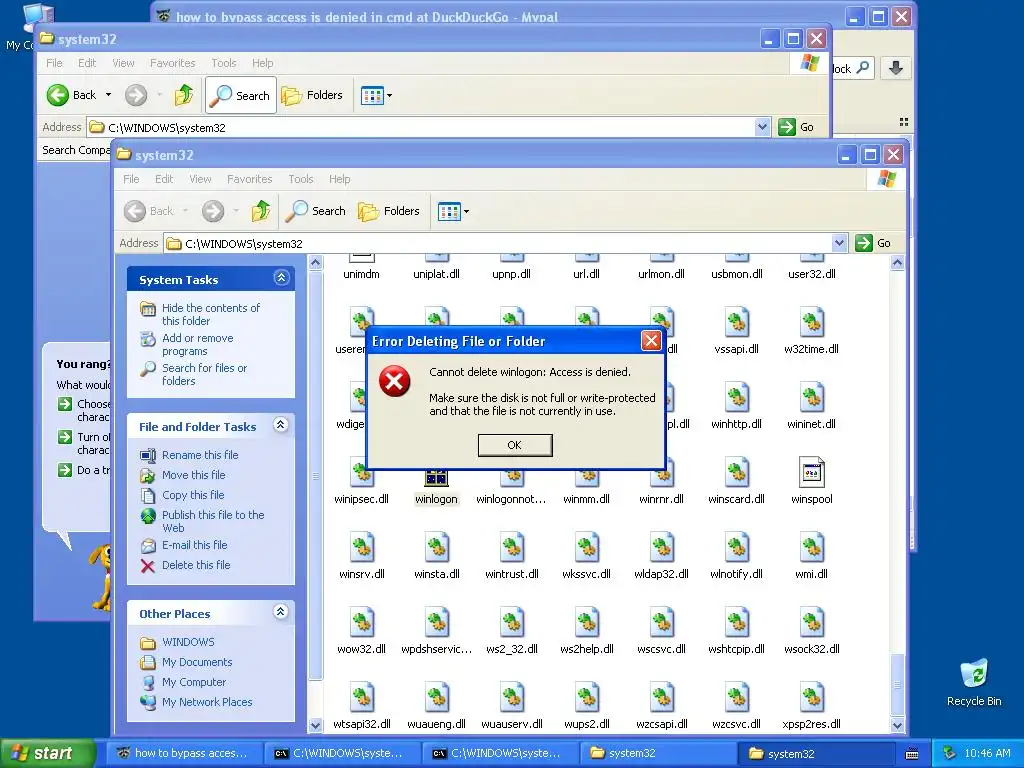The width and height of the screenshot is (1024, 768).
Task: Select the wlnotify.dll file icon
Action: [736, 547]
